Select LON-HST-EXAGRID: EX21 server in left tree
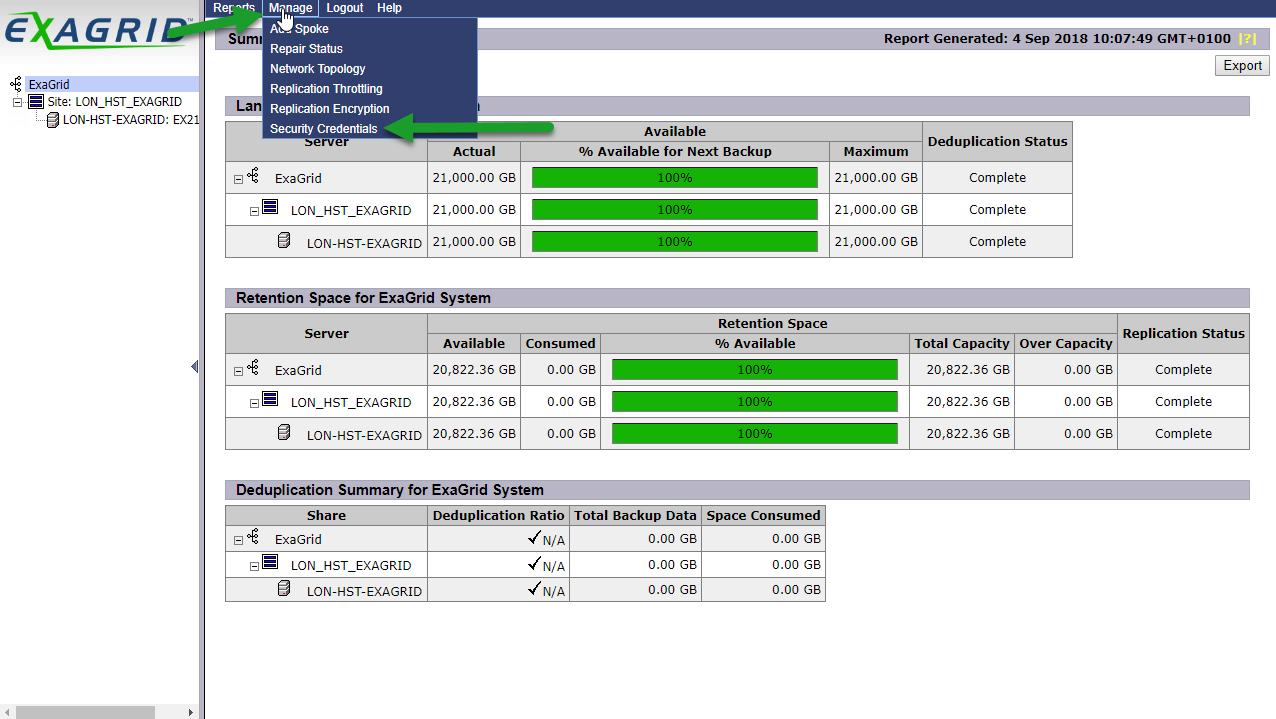 click(x=131, y=119)
